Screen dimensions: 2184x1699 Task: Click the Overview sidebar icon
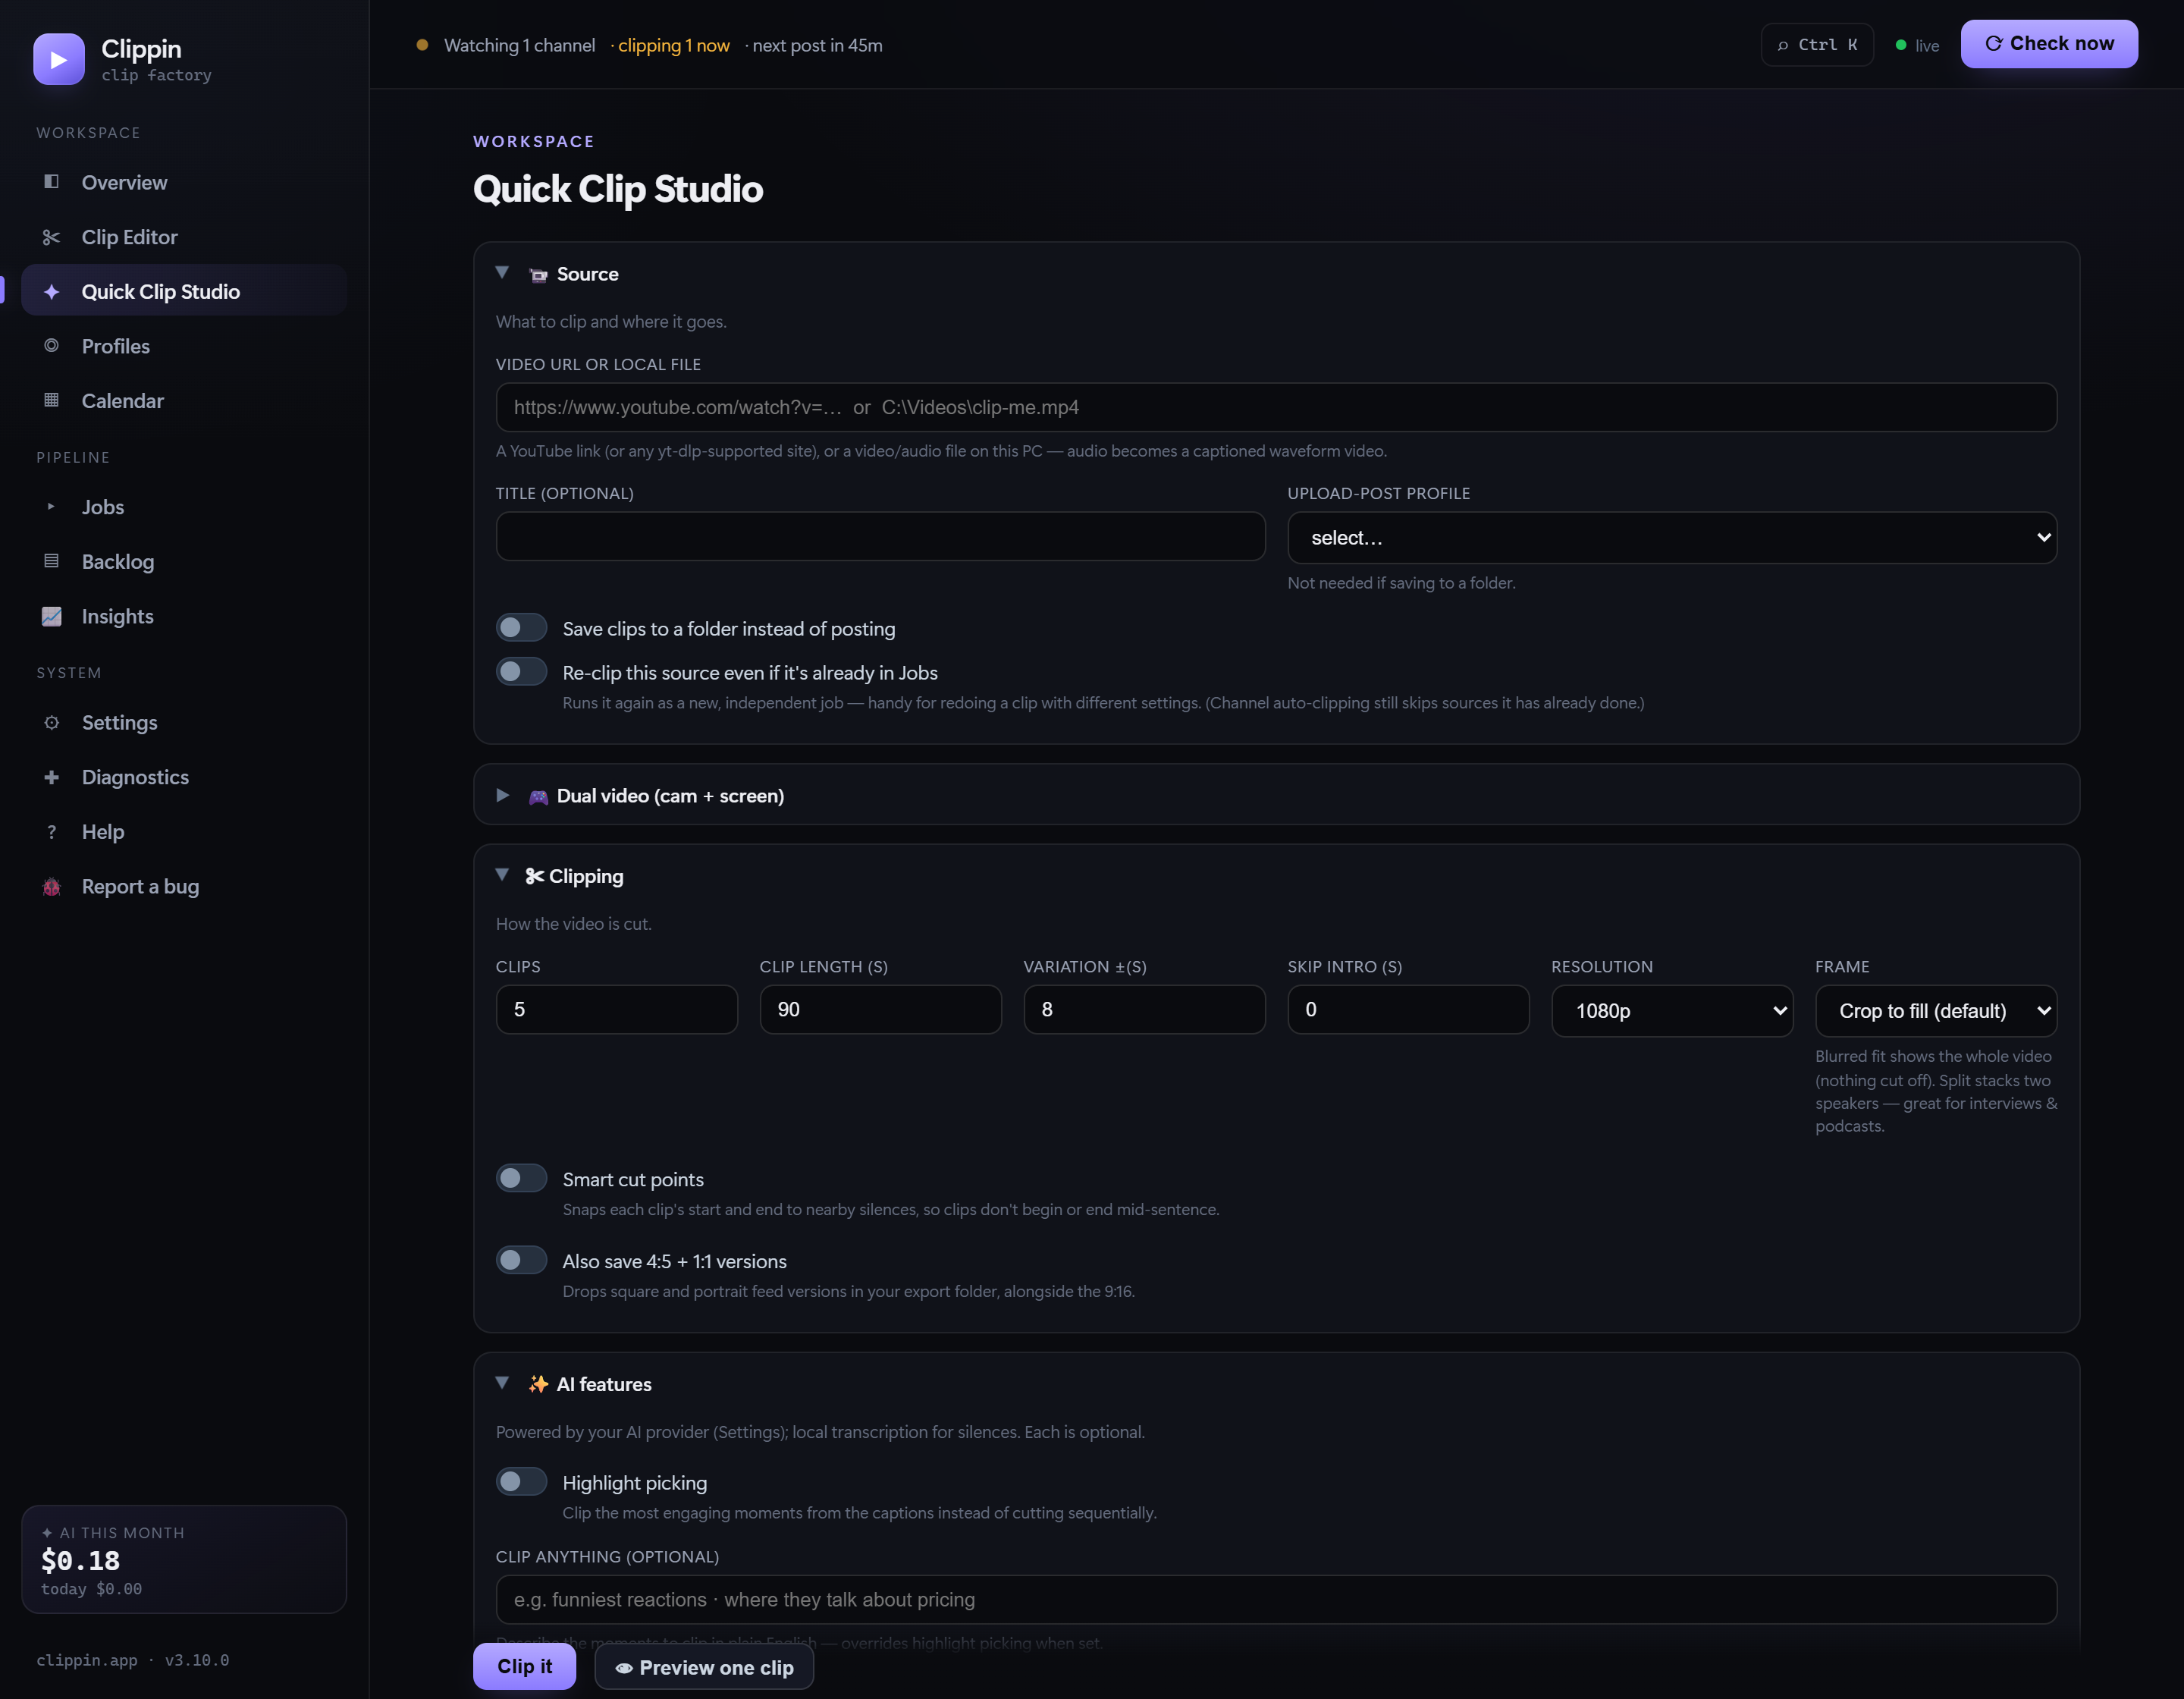point(51,182)
